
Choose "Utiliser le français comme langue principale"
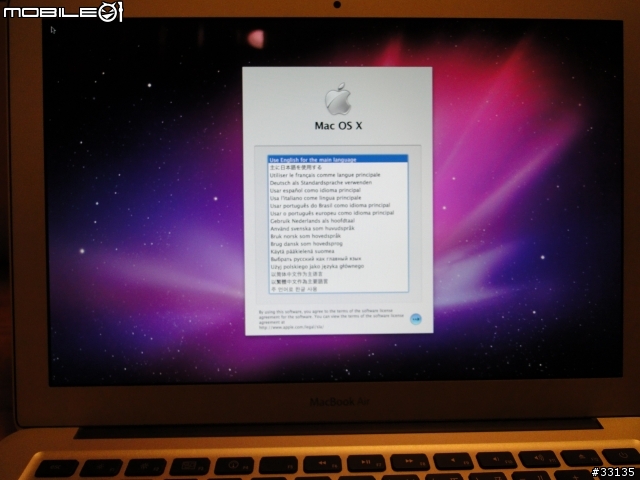(338, 175)
